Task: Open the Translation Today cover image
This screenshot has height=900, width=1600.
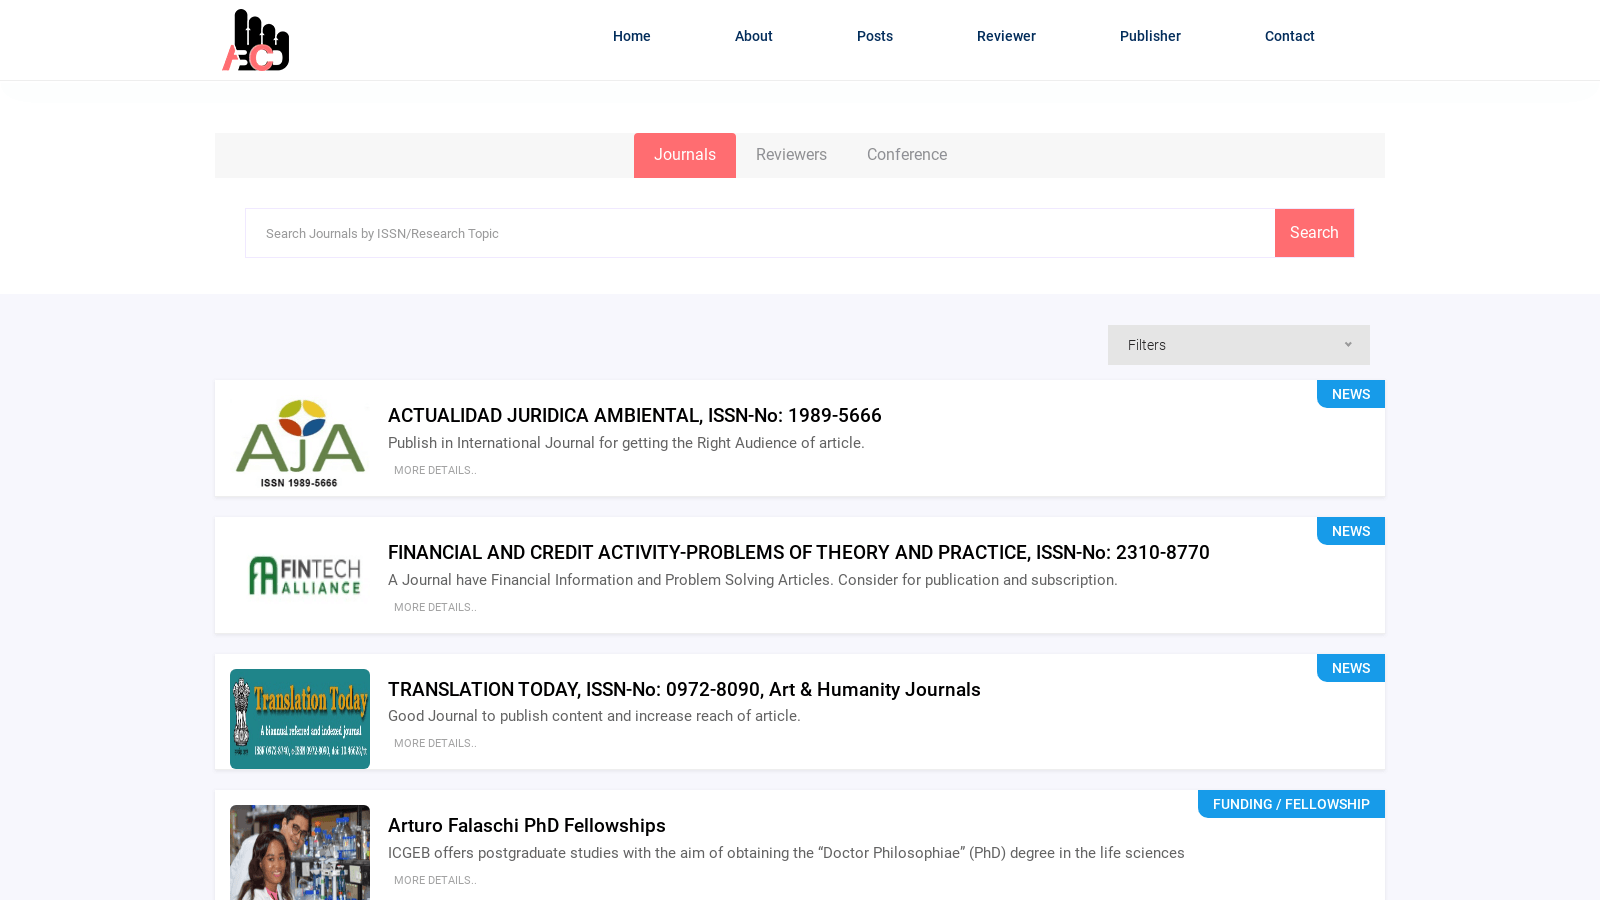Action: point(300,719)
